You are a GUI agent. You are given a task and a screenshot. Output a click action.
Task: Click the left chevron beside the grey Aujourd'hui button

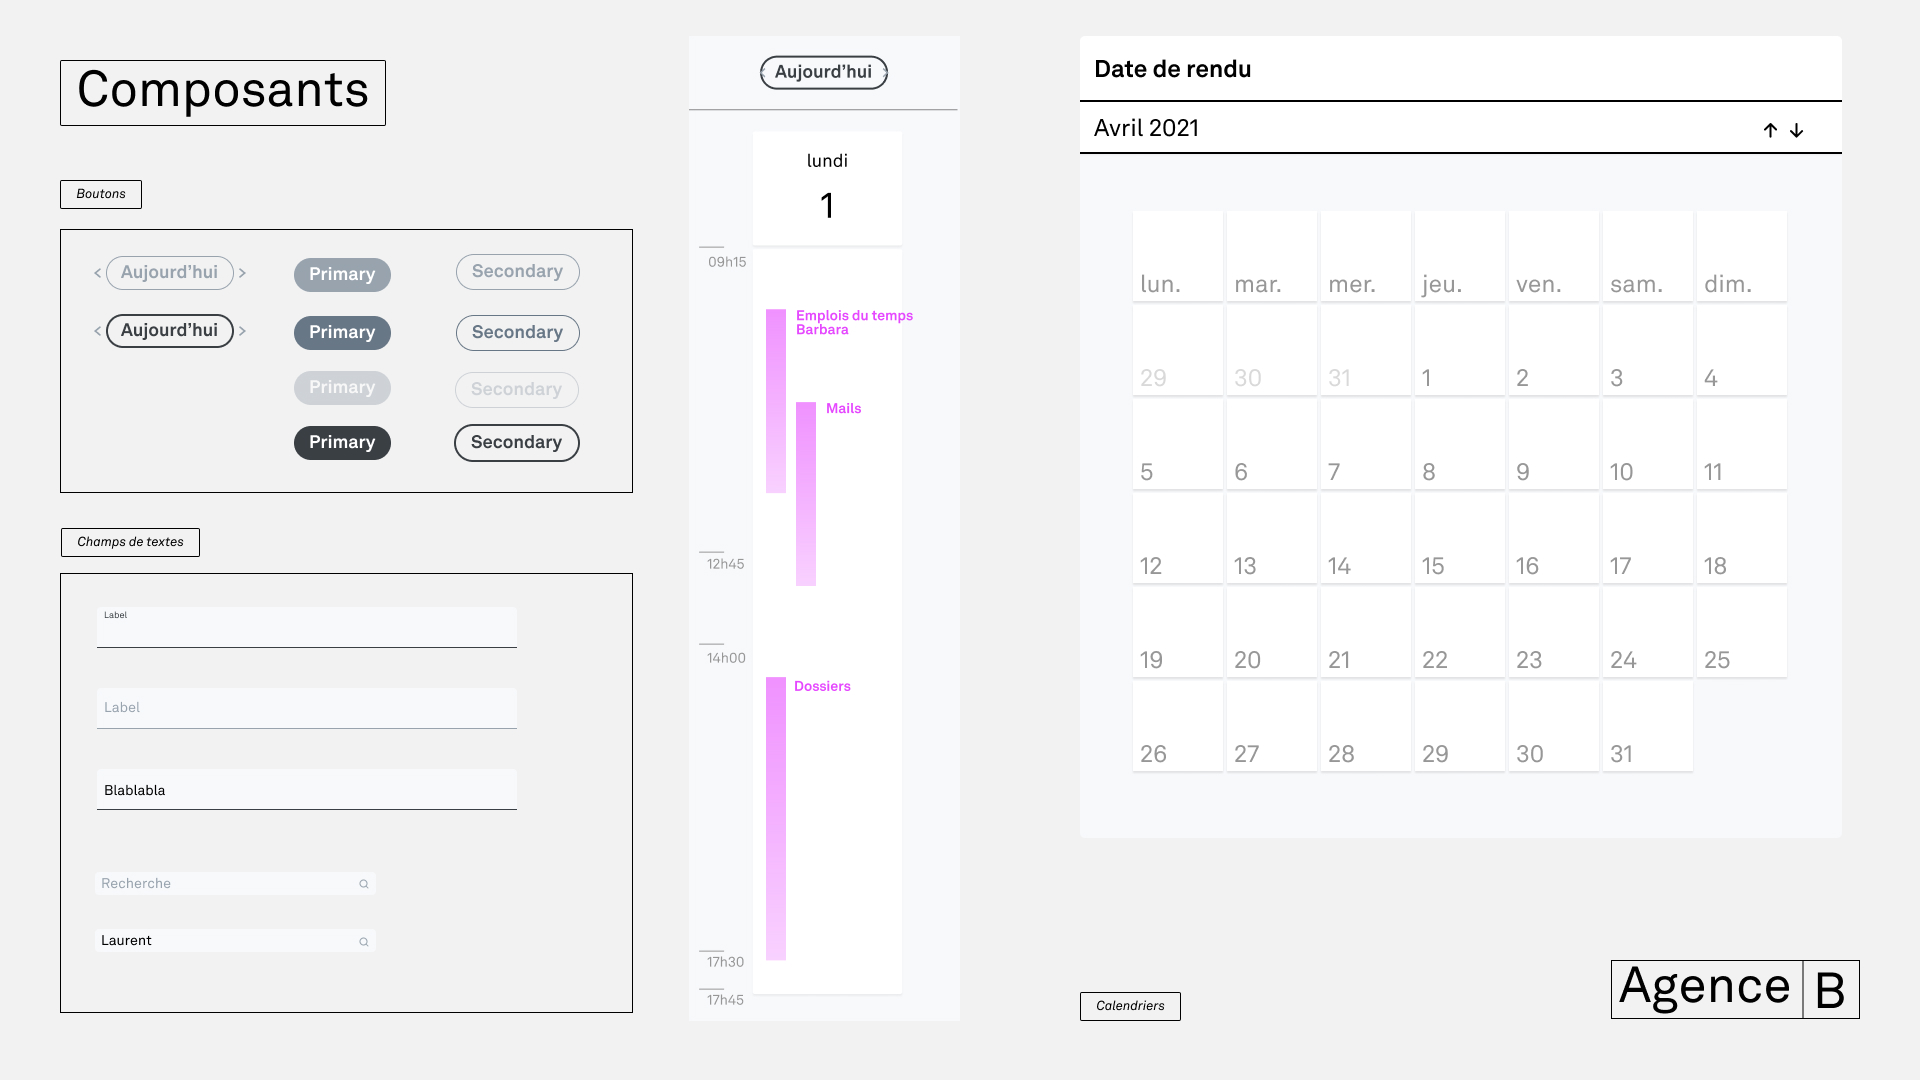pyautogui.click(x=98, y=273)
